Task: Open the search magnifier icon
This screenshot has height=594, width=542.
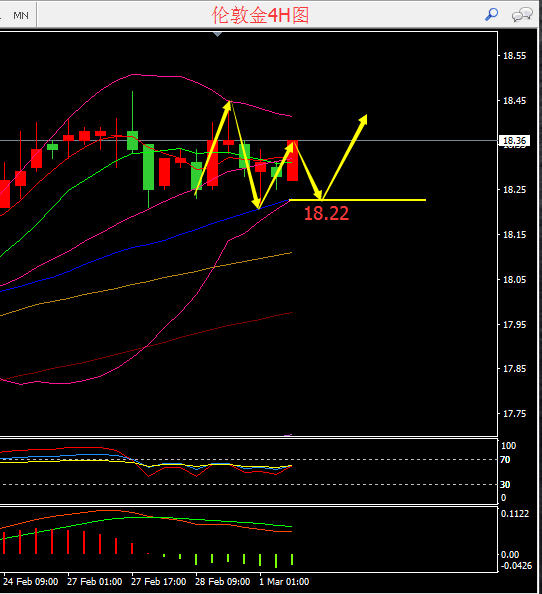Action: [492, 14]
